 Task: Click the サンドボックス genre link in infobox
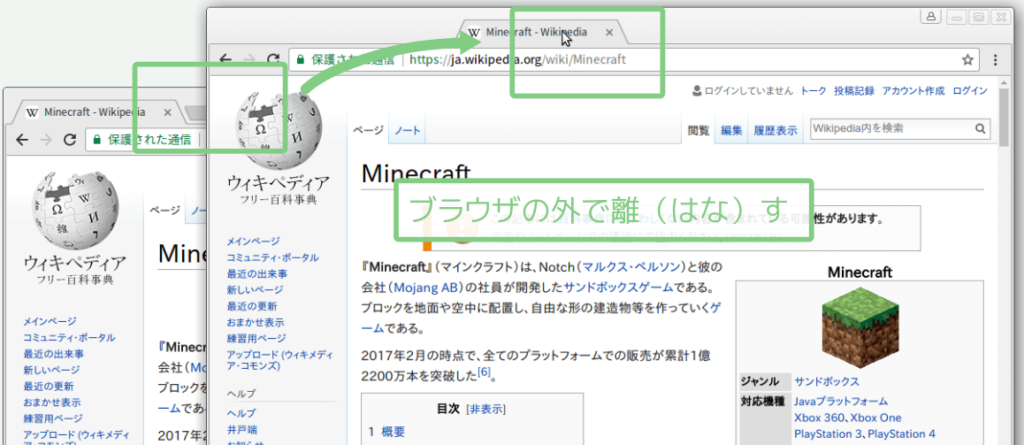827,382
